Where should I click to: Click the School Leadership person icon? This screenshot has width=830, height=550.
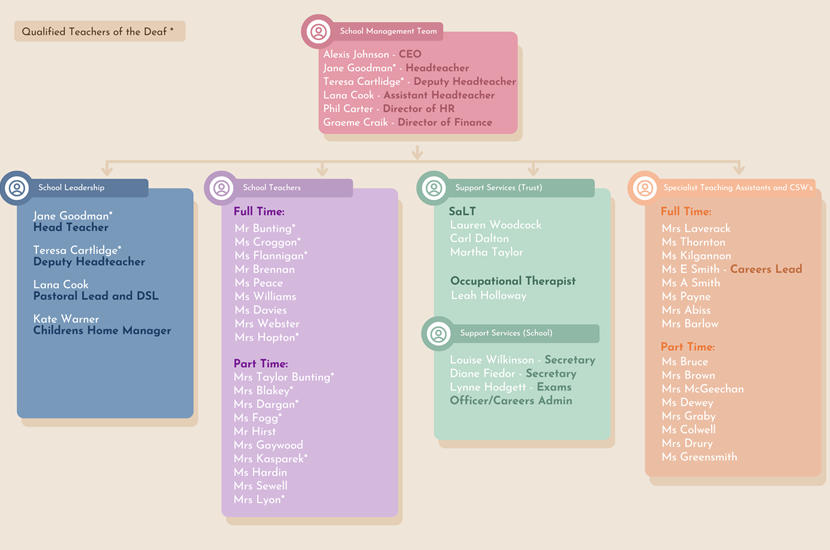[17, 188]
